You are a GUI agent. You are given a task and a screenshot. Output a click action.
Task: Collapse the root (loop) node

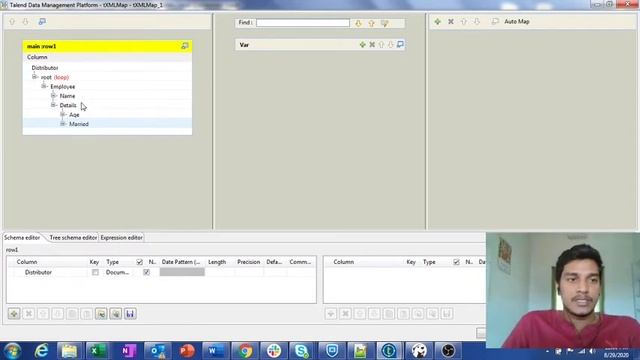[35, 77]
